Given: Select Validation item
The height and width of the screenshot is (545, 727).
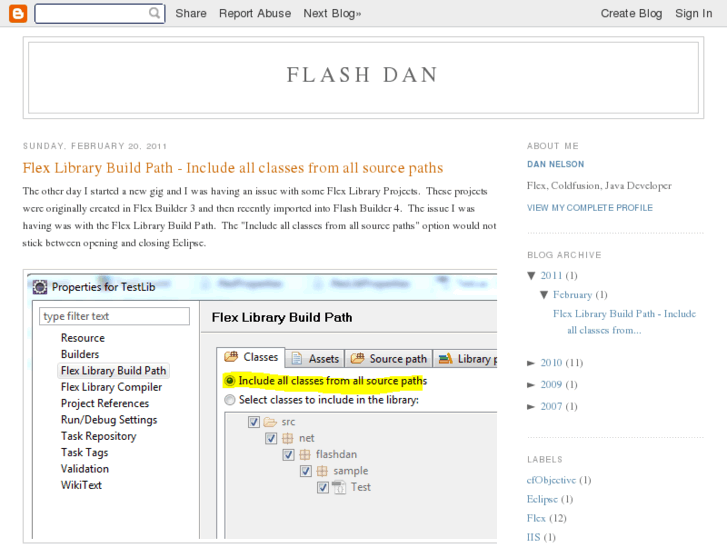Looking at the screenshot, I should click(84, 469).
